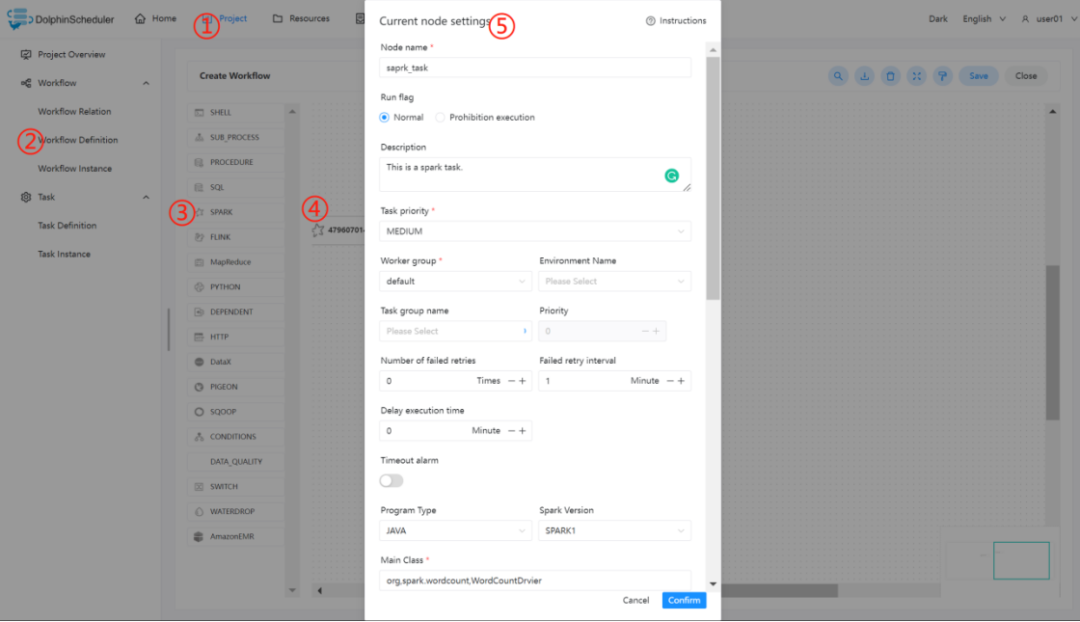This screenshot has width=1080, height=622.
Task: Click the delete trash icon in toolbar
Action: (x=890, y=76)
